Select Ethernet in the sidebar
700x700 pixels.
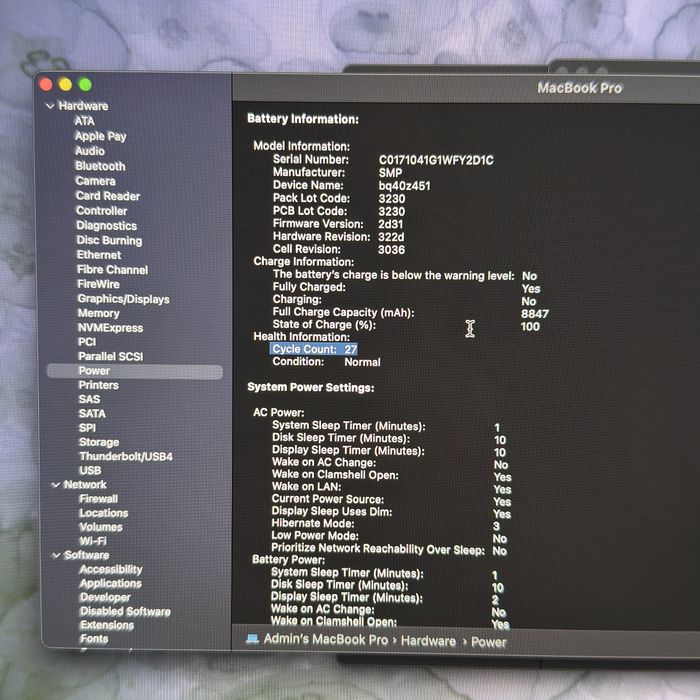point(99,255)
